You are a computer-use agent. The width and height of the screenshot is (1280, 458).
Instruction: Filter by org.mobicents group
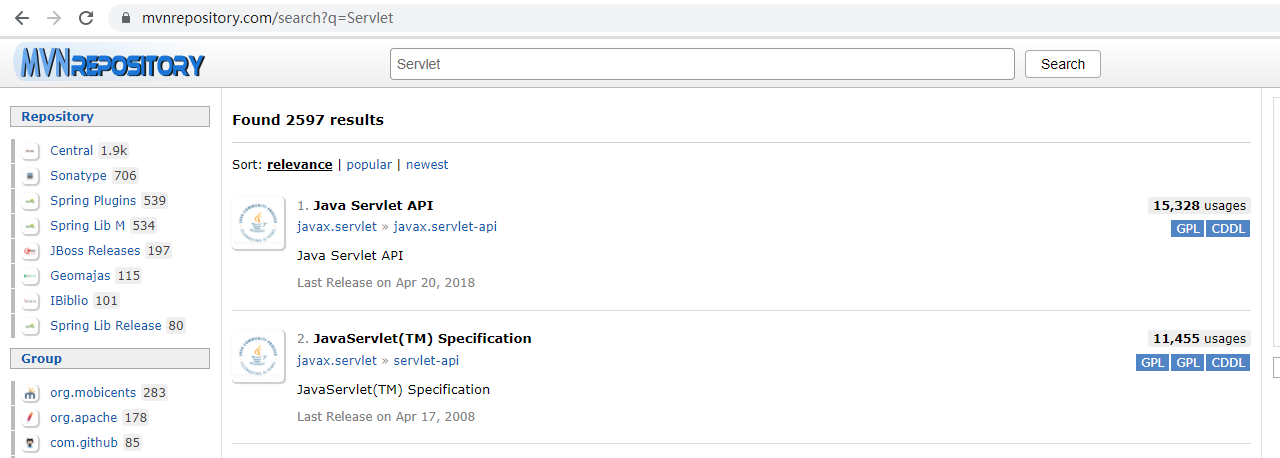[93, 392]
